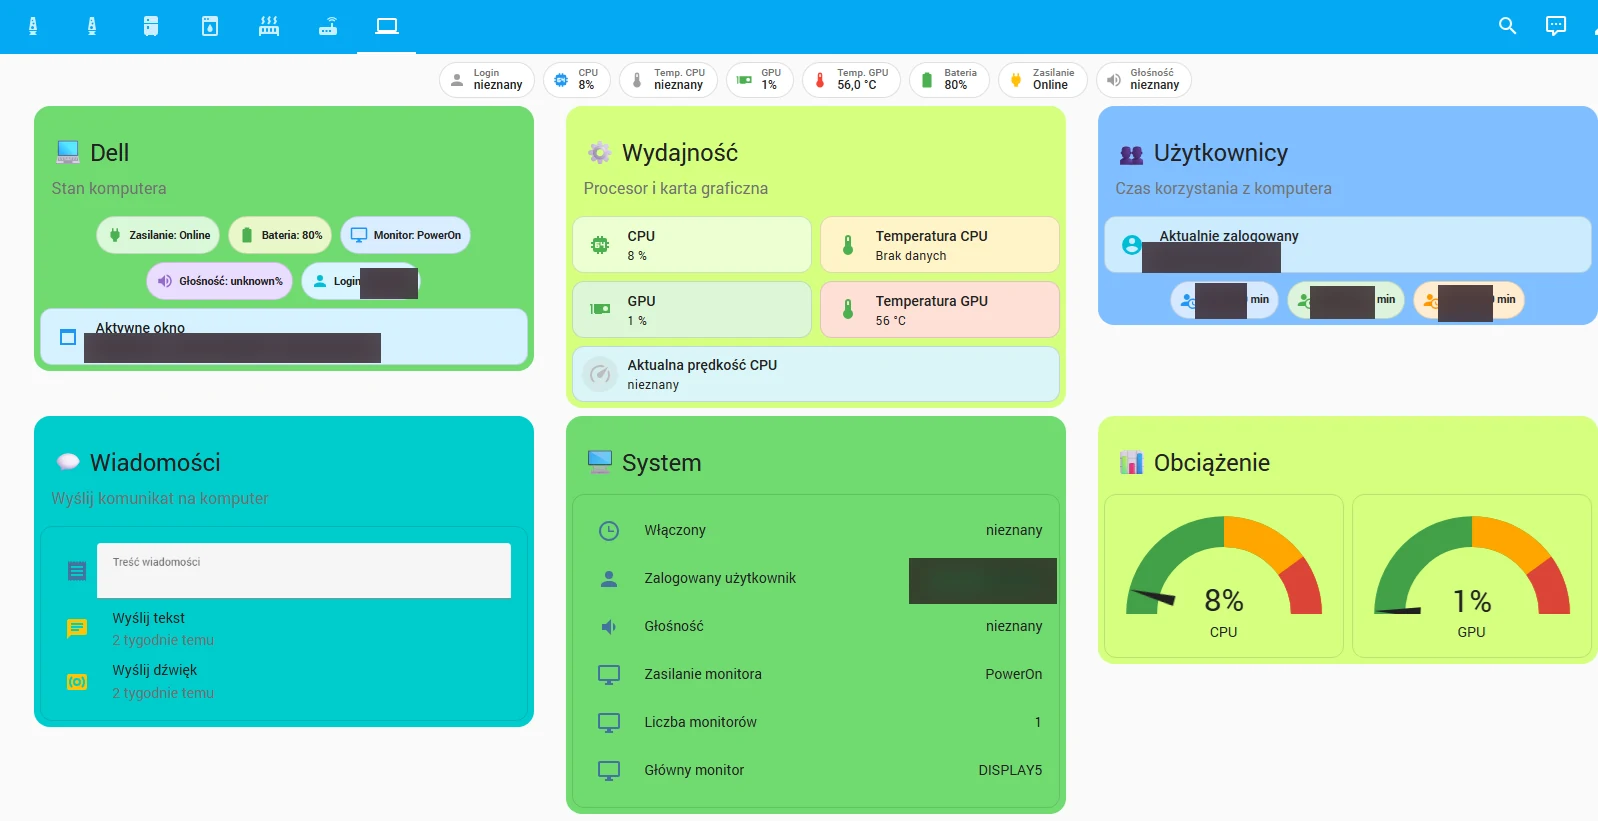Open the Bateria: 80% chip in Dell card

click(280, 235)
